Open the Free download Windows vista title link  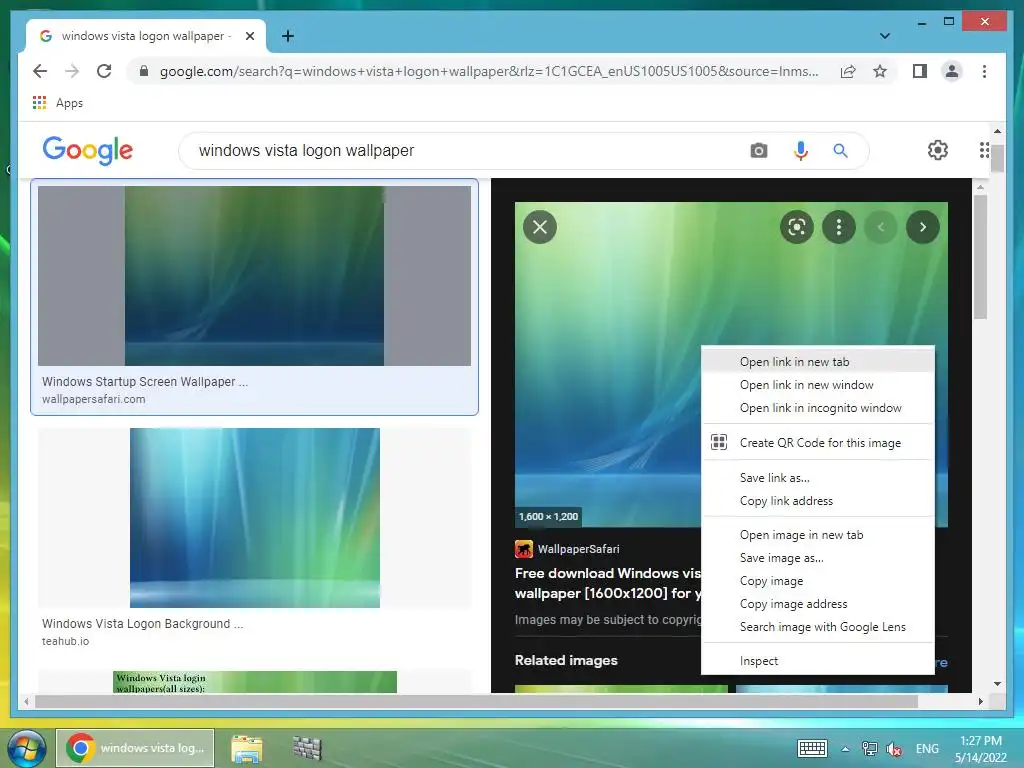click(607, 583)
